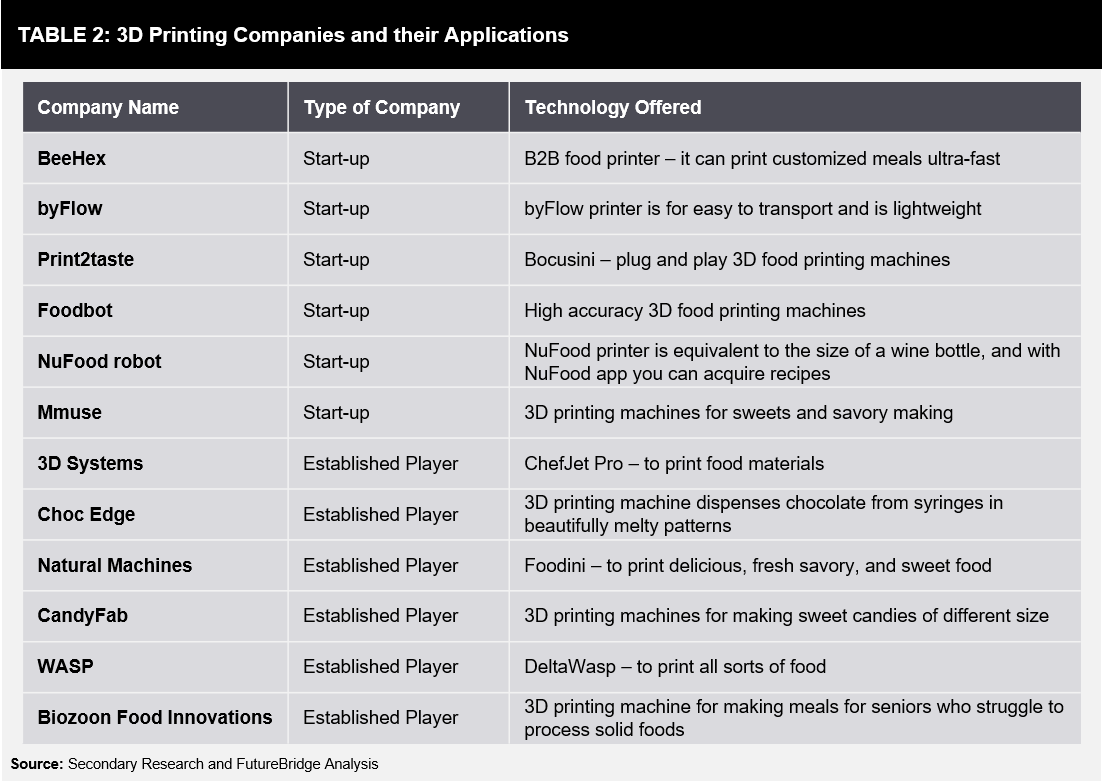
Task: Select the byFlow company name cell
Action: (x=155, y=209)
